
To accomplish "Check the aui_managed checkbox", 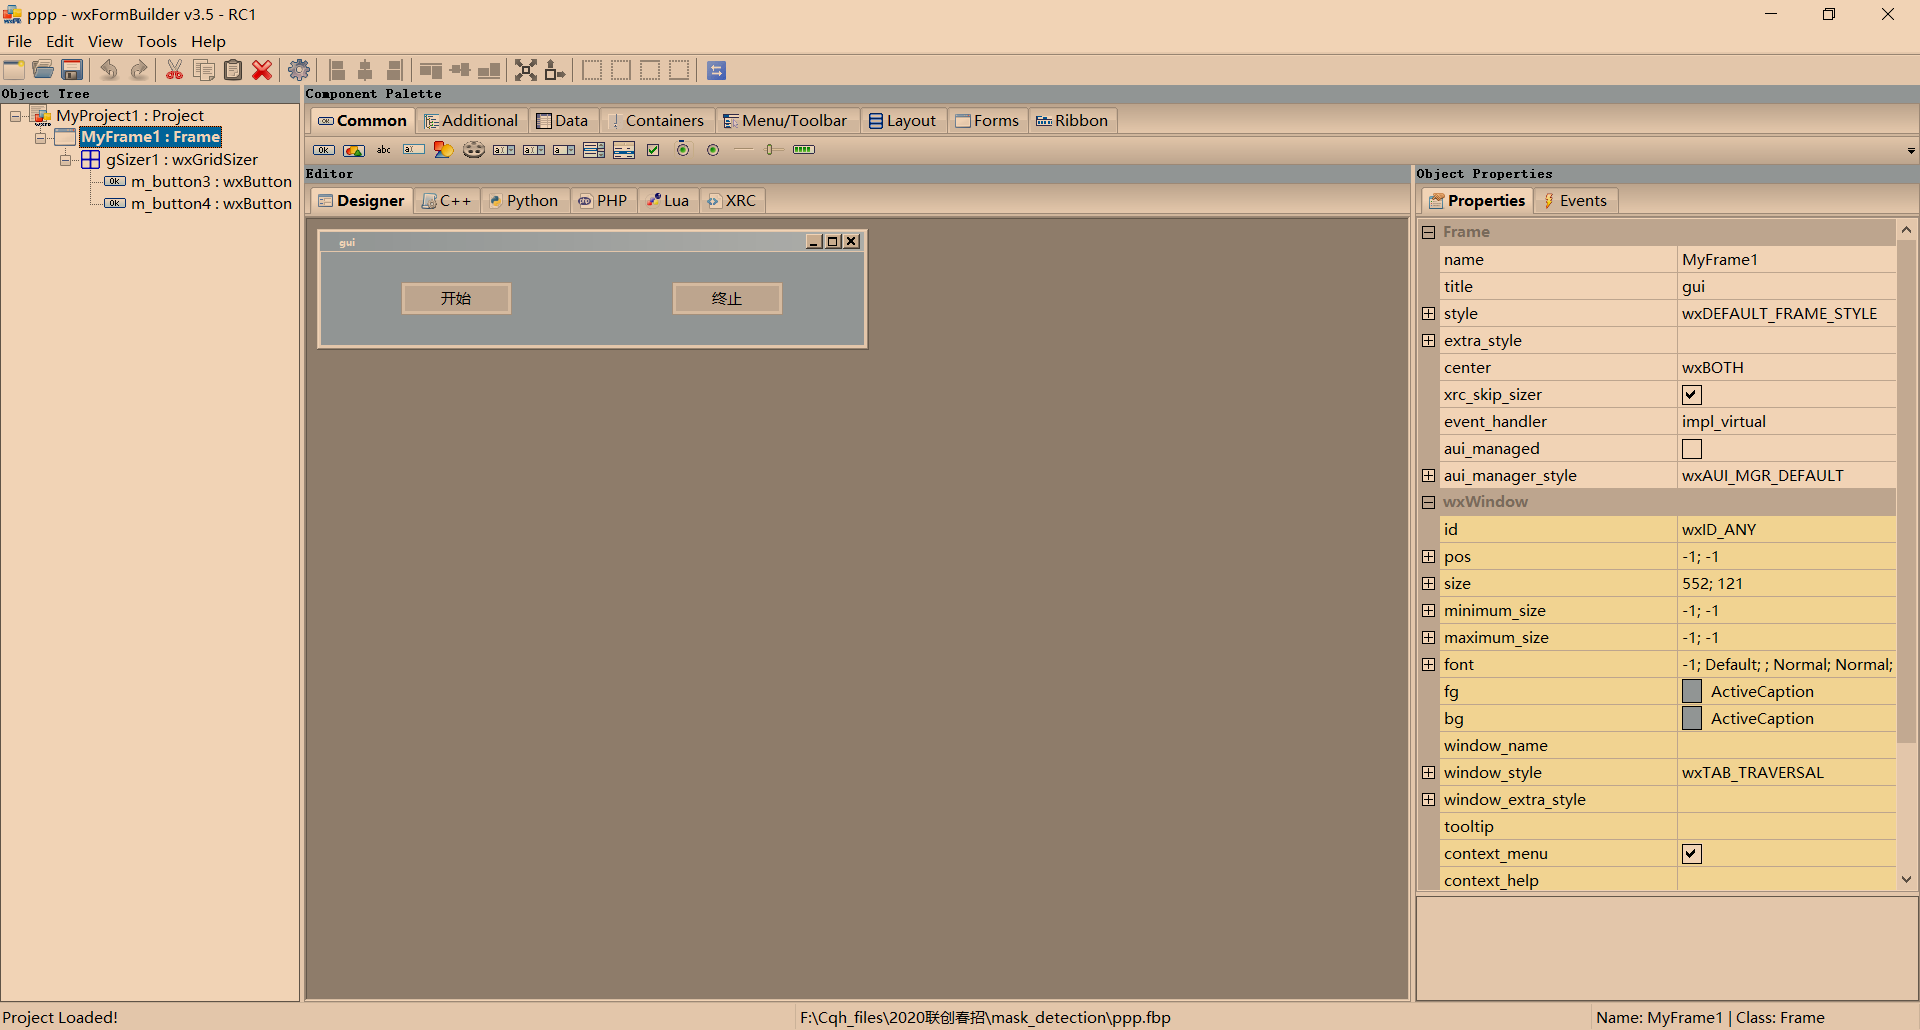I will pyautogui.click(x=1692, y=449).
